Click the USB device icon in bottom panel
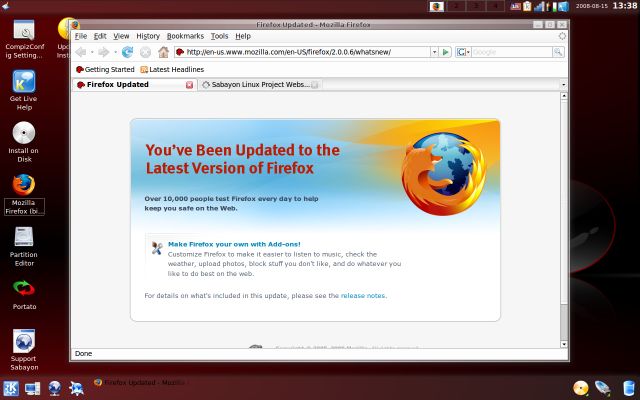This screenshot has width=640, height=400. point(602,388)
